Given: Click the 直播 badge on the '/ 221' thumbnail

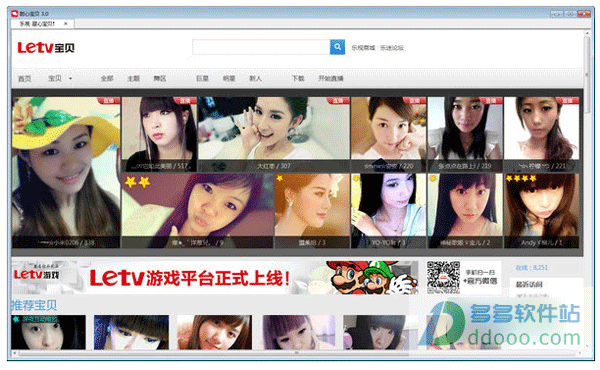Looking at the screenshot, I should coord(568,101).
